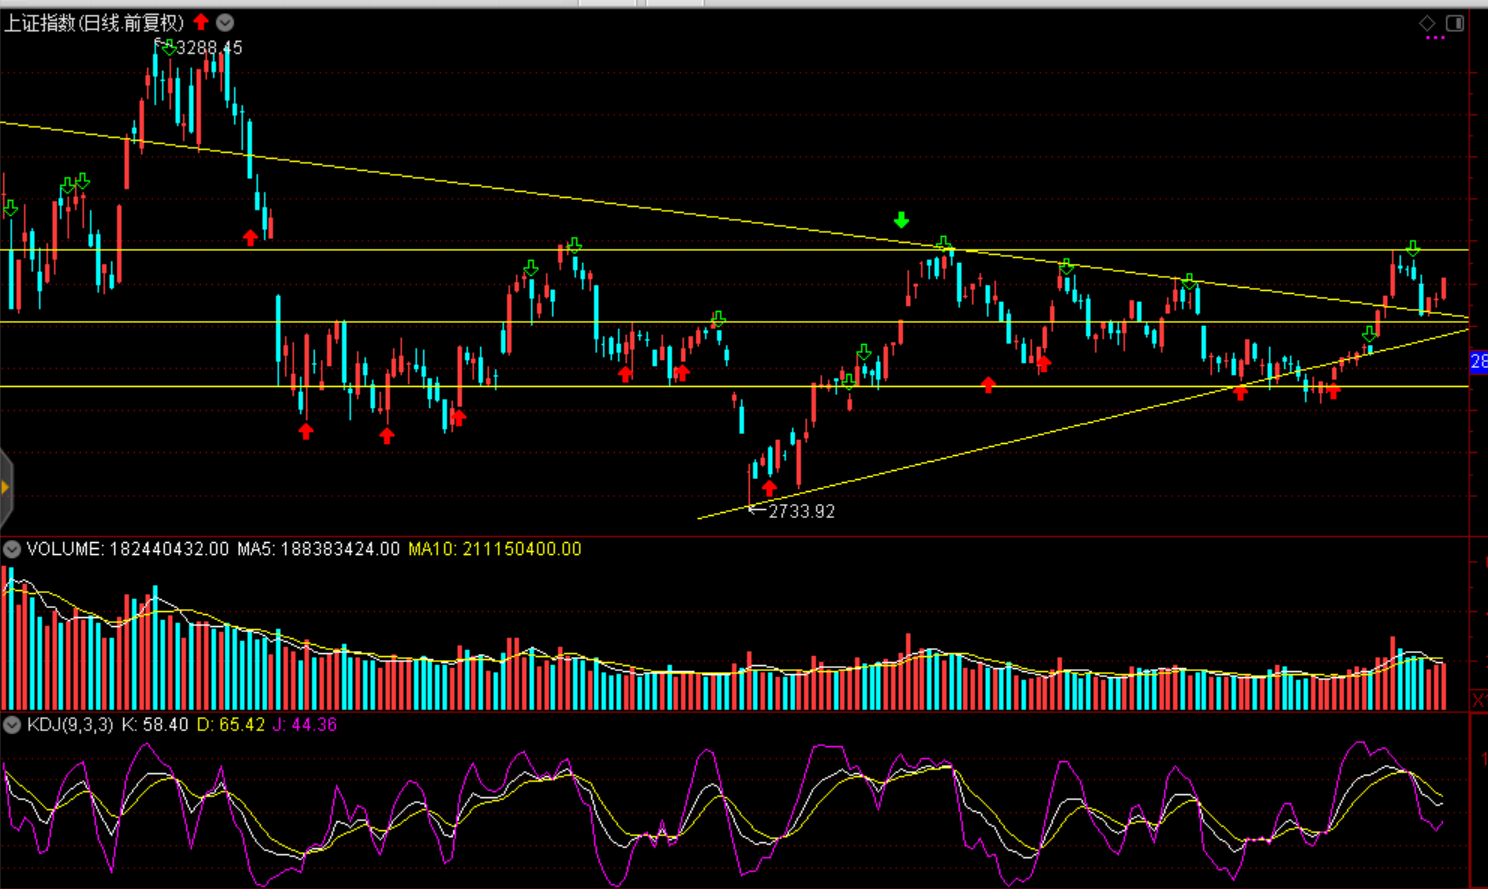
Task: Click the MA5 volume average label
Action: tap(318, 549)
